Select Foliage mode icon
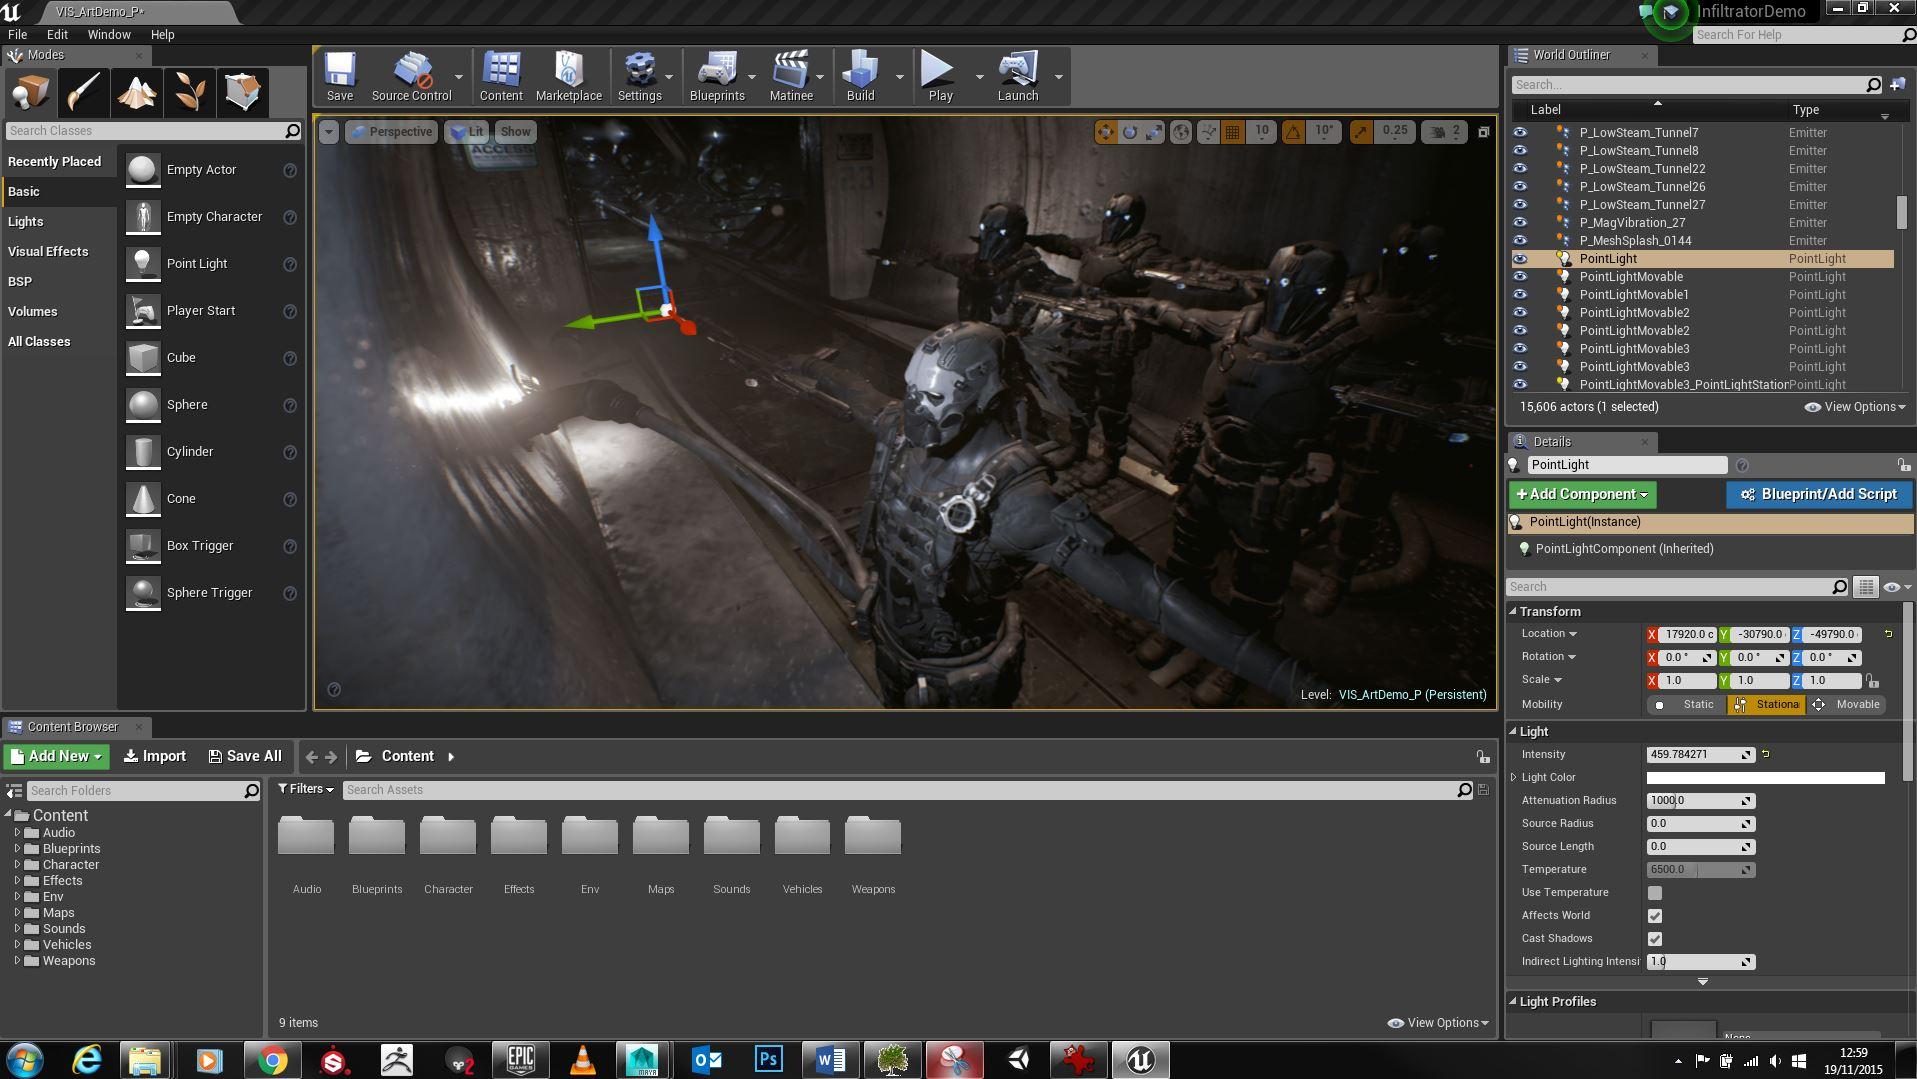This screenshot has height=1079, width=1917. (189, 93)
